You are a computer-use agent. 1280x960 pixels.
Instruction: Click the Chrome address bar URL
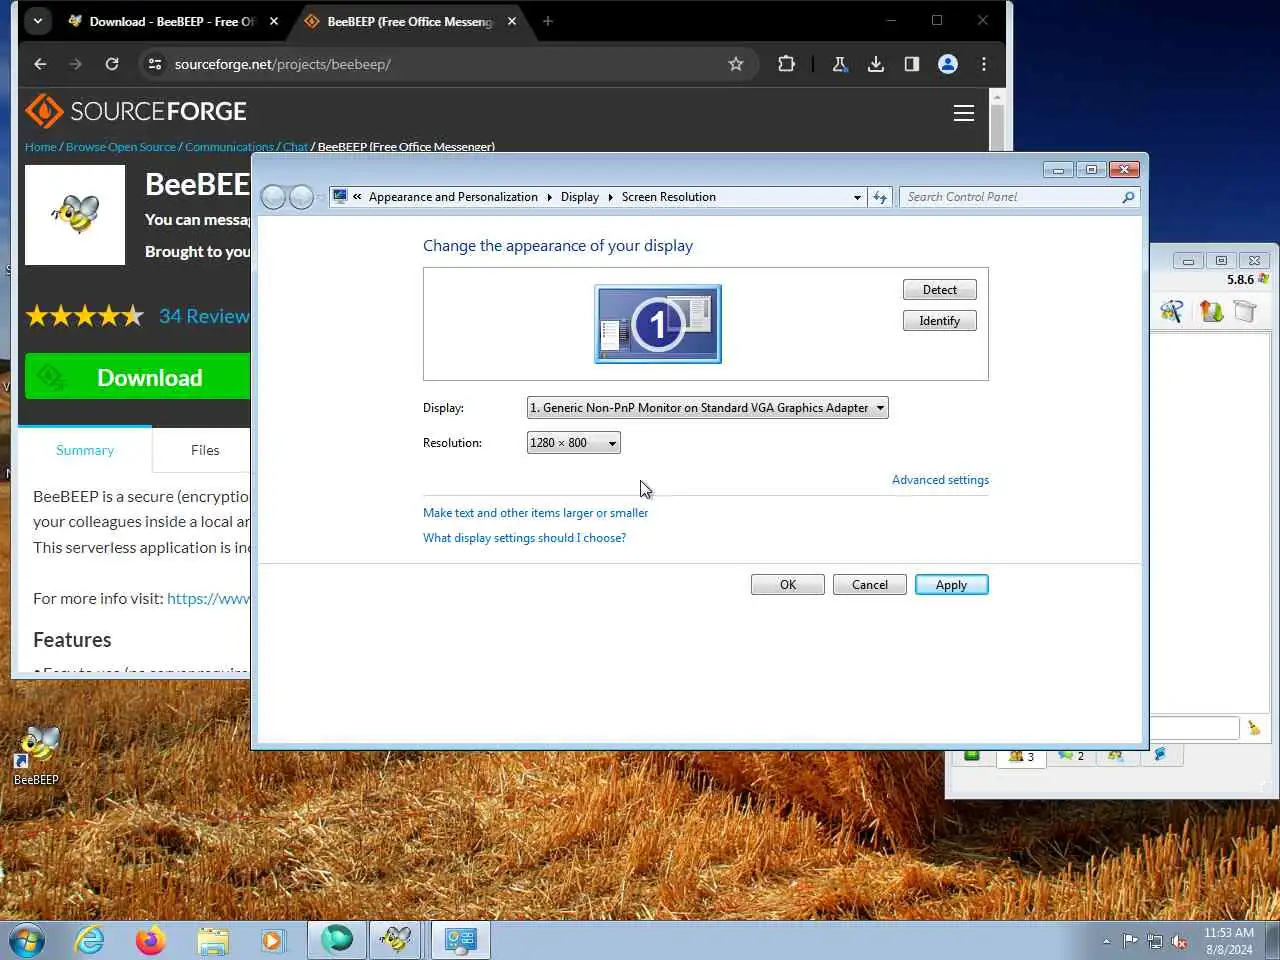point(283,64)
